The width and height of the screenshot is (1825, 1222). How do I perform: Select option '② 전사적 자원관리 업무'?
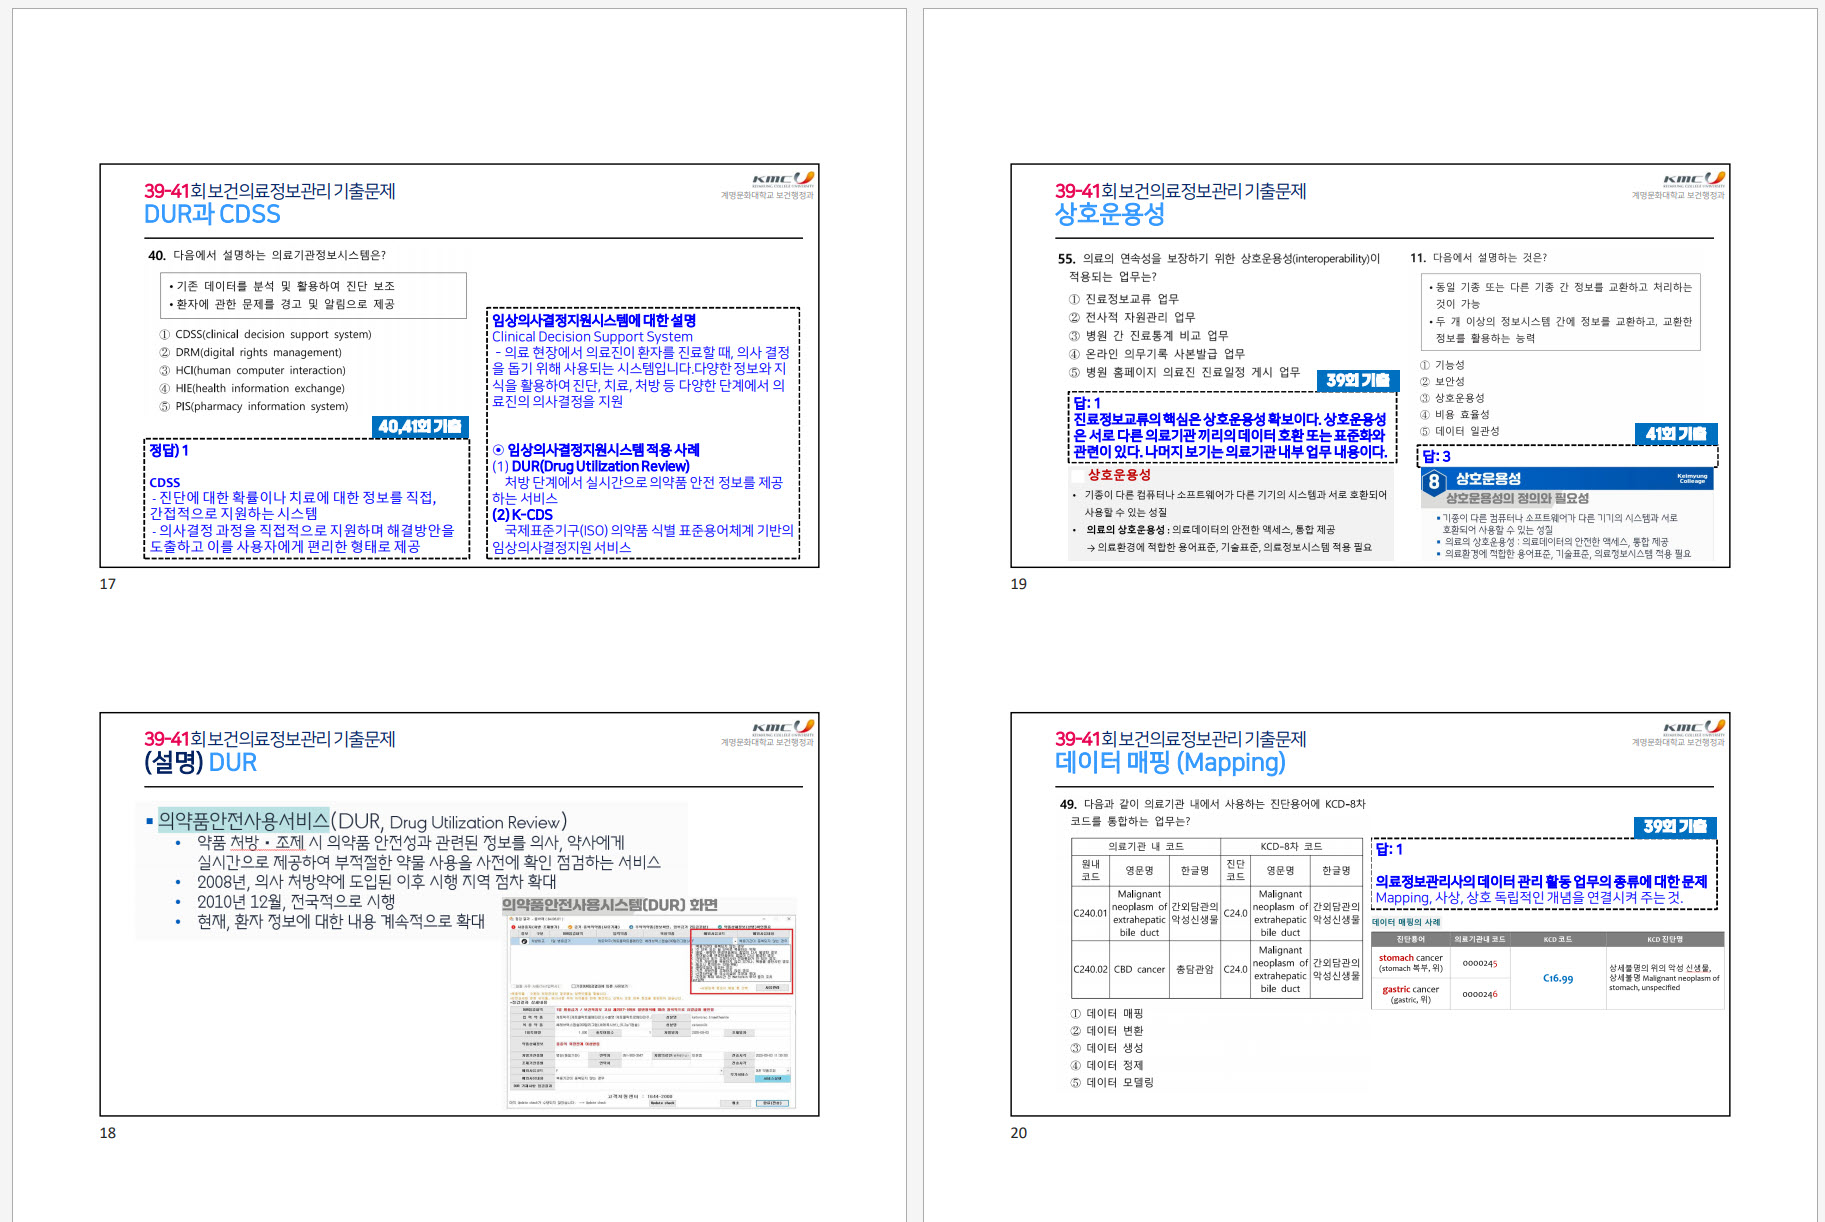coord(1132,317)
